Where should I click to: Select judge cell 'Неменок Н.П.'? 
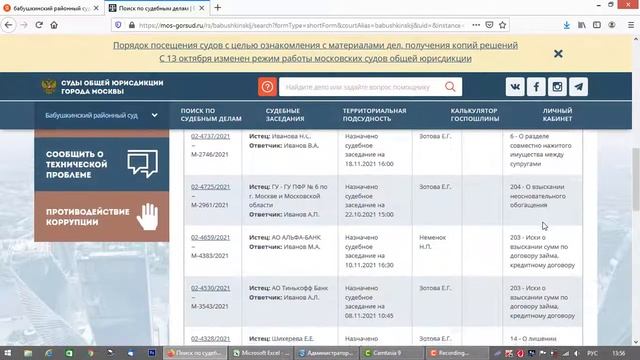tap(432, 242)
